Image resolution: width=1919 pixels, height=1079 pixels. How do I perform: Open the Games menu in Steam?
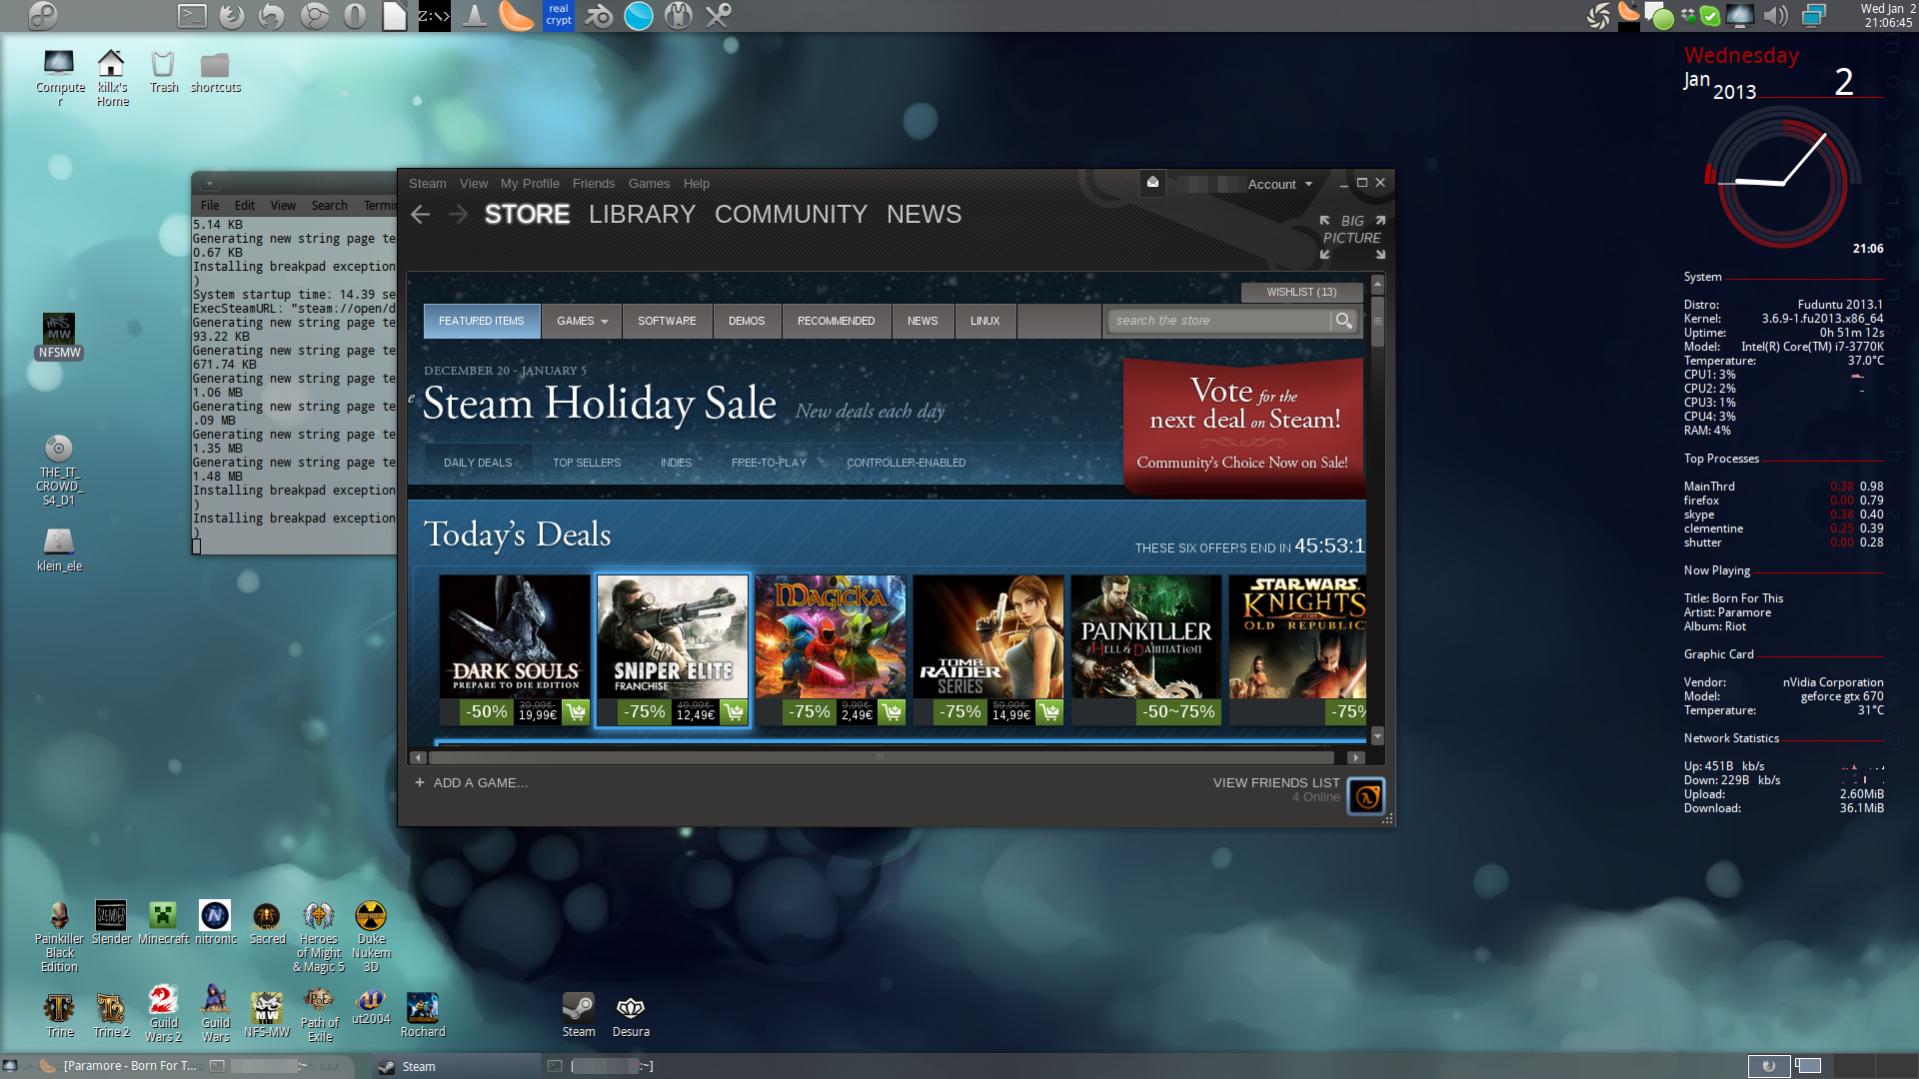coord(649,183)
